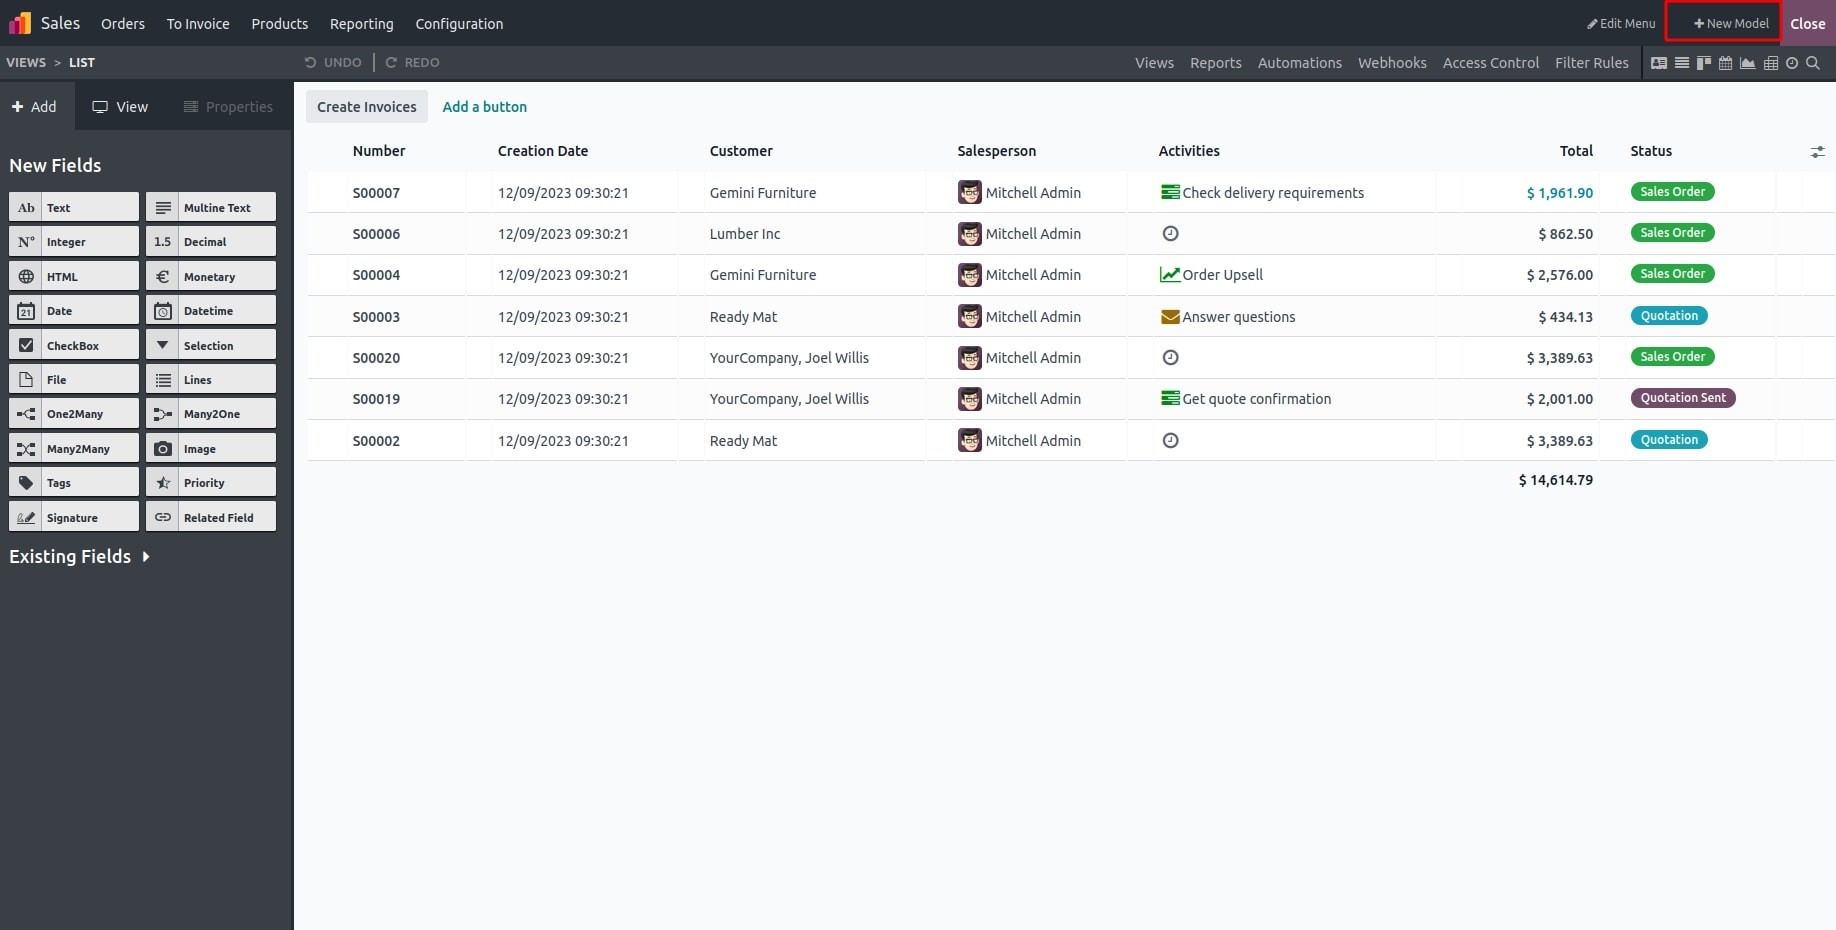Select the Many2One field component
Viewport: 1836px width, 930px height.
click(x=211, y=413)
